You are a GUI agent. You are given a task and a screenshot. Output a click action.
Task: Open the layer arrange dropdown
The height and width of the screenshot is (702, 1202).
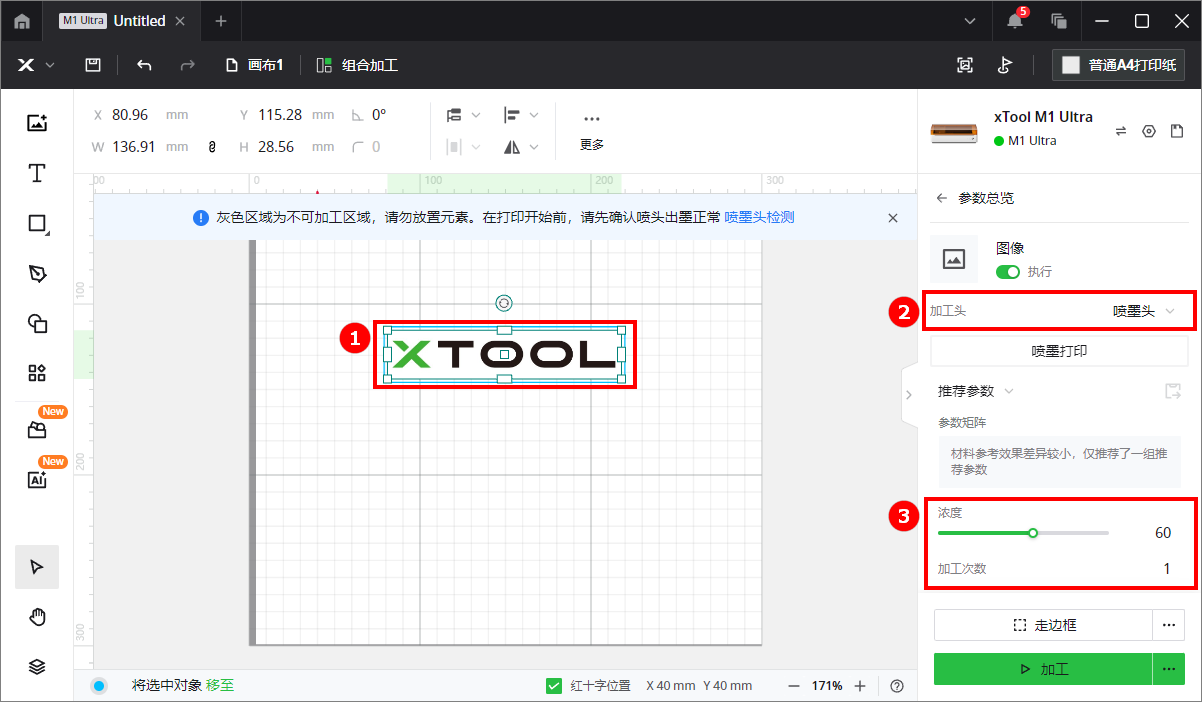click(x=464, y=115)
